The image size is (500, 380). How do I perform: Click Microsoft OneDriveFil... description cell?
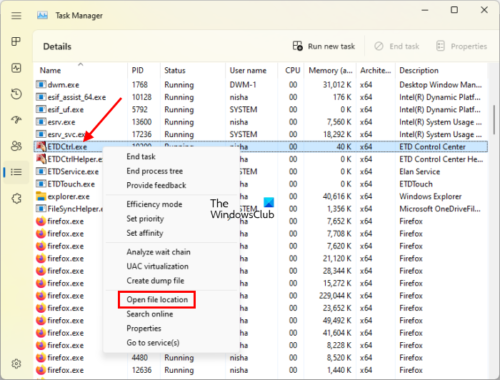point(440,209)
